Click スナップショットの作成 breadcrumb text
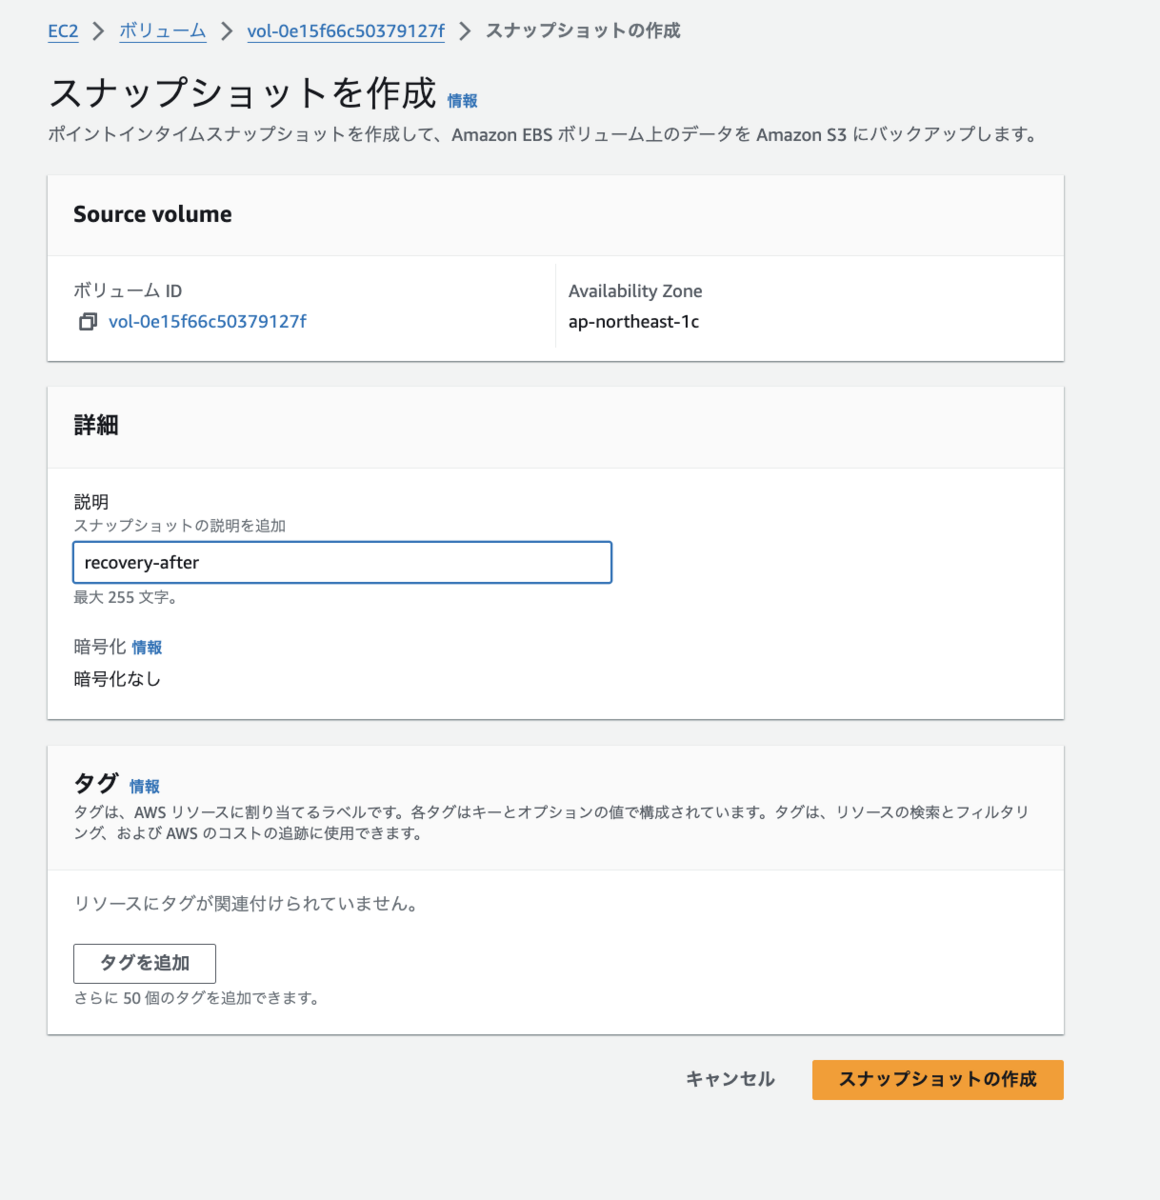Viewport: 1160px width, 1200px height. click(x=582, y=31)
